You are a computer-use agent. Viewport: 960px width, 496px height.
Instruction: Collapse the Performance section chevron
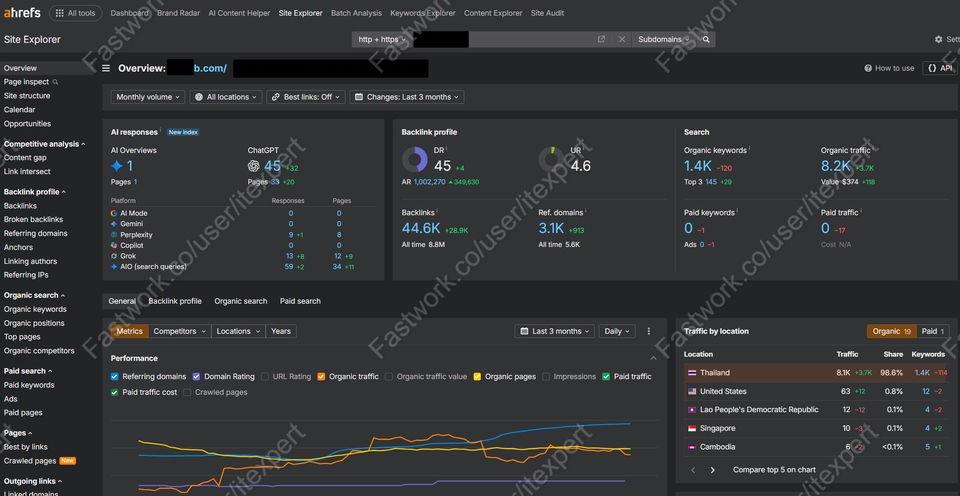click(x=653, y=358)
